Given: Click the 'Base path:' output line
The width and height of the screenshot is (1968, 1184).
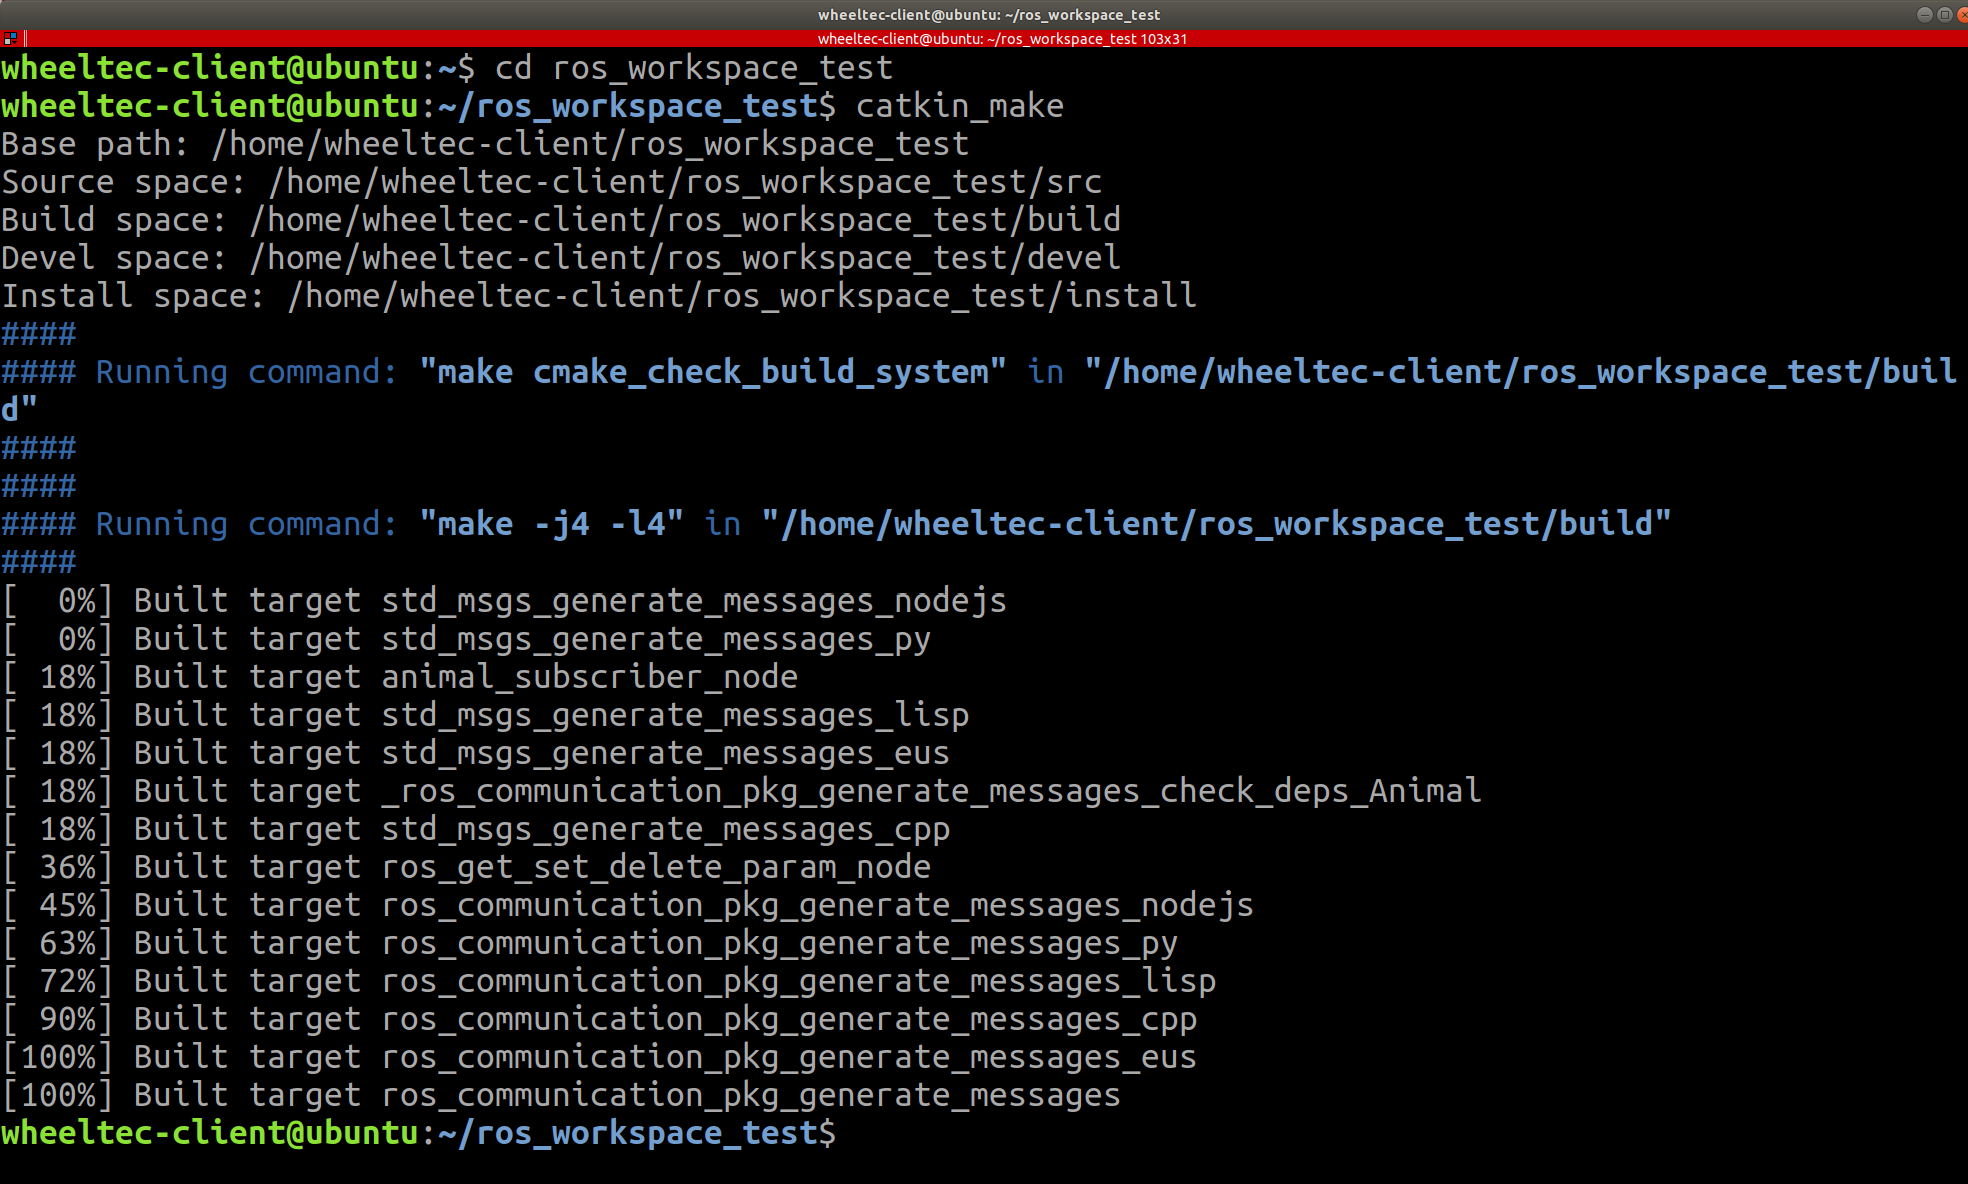Looking at the screenshot, I should [x=485, y=144].
